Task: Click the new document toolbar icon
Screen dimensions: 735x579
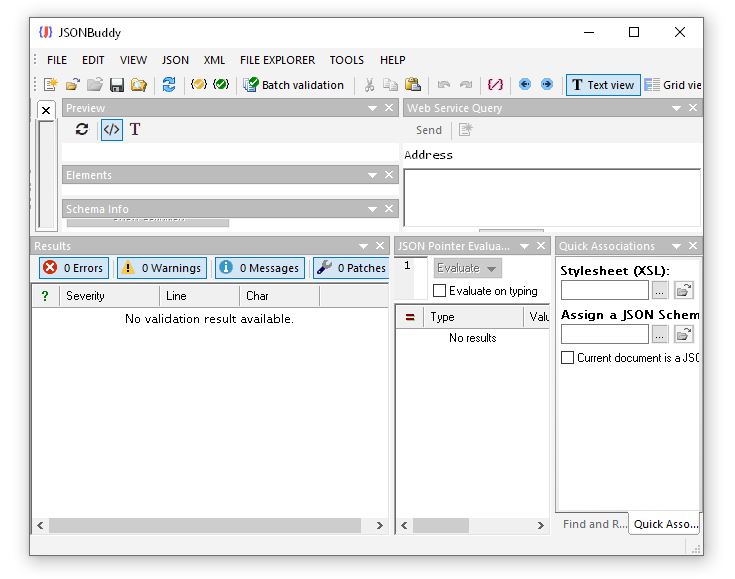Action: [x=50, y=85]
